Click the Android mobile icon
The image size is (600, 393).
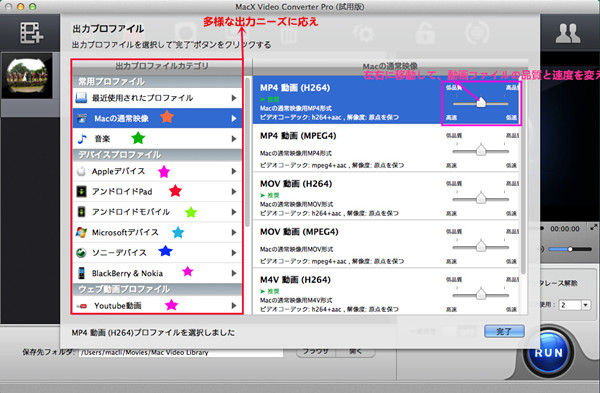81,212
